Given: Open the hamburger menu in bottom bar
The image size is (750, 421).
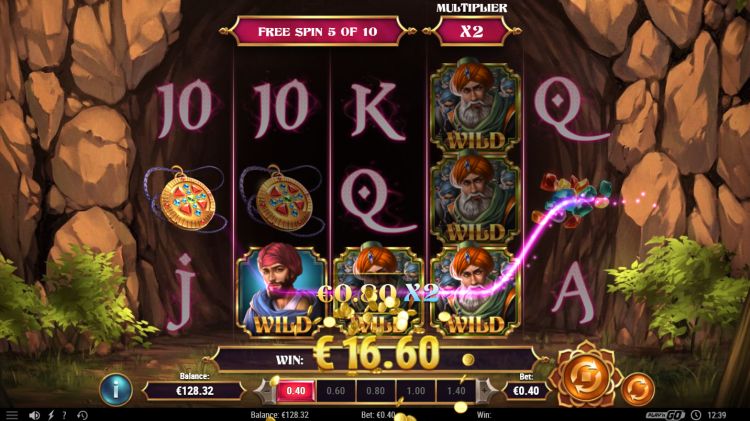Looking at the screenshot, I should tap(11, 415).
